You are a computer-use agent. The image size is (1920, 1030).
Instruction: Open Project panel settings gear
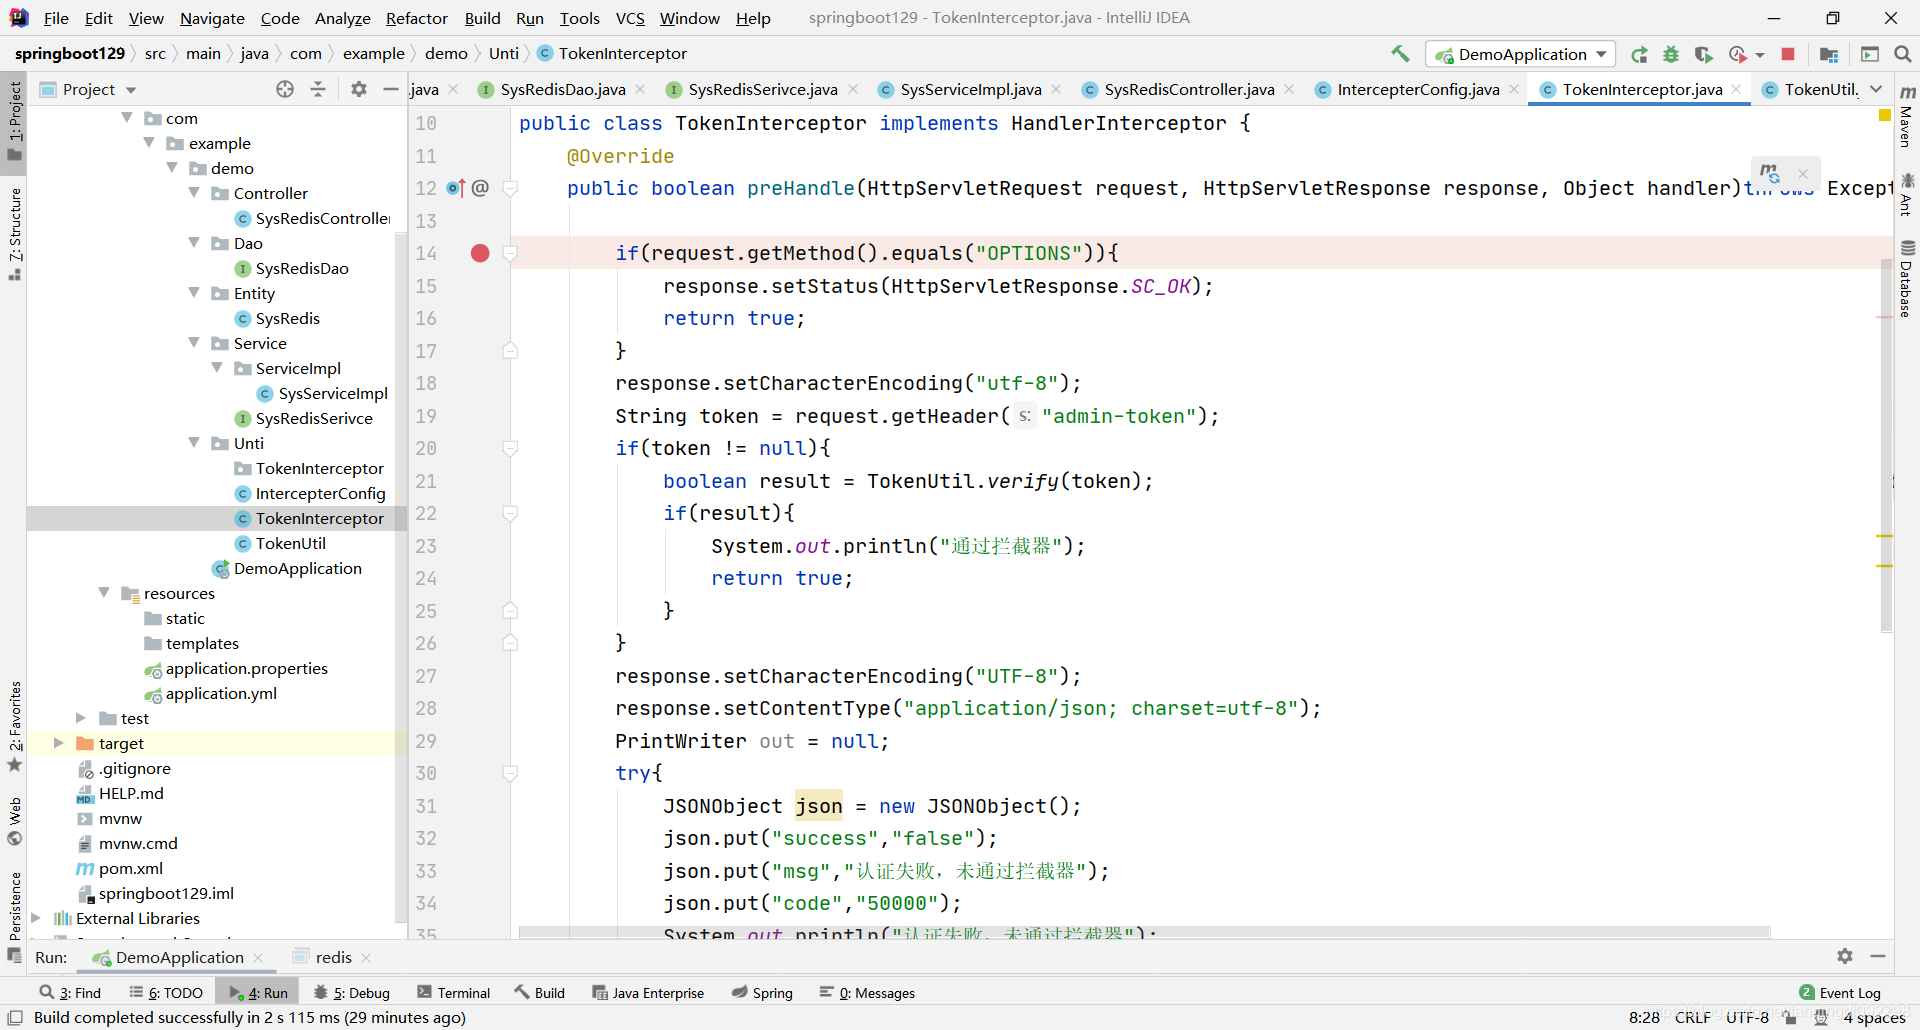[359, 89]
